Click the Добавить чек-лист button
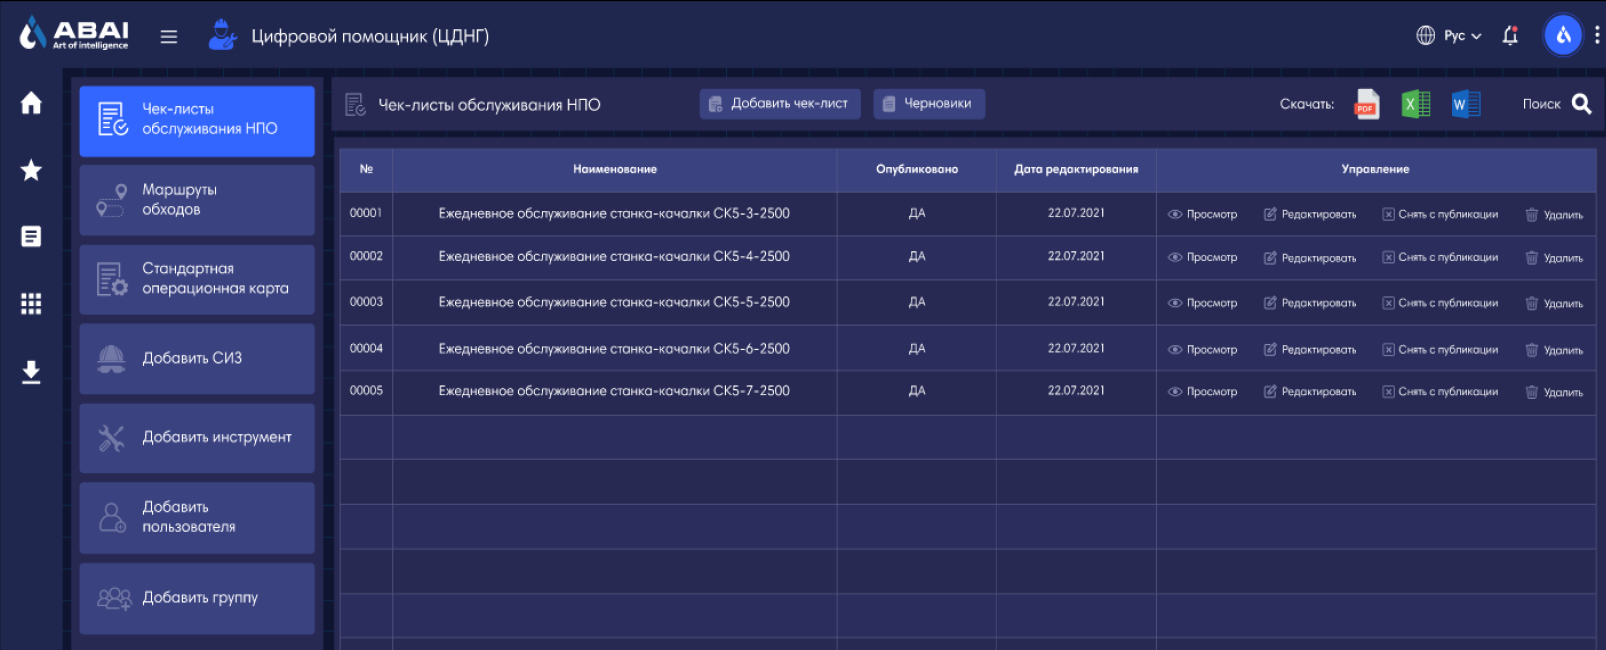This screenshot has width=1606, height=650. coord(780,104)
